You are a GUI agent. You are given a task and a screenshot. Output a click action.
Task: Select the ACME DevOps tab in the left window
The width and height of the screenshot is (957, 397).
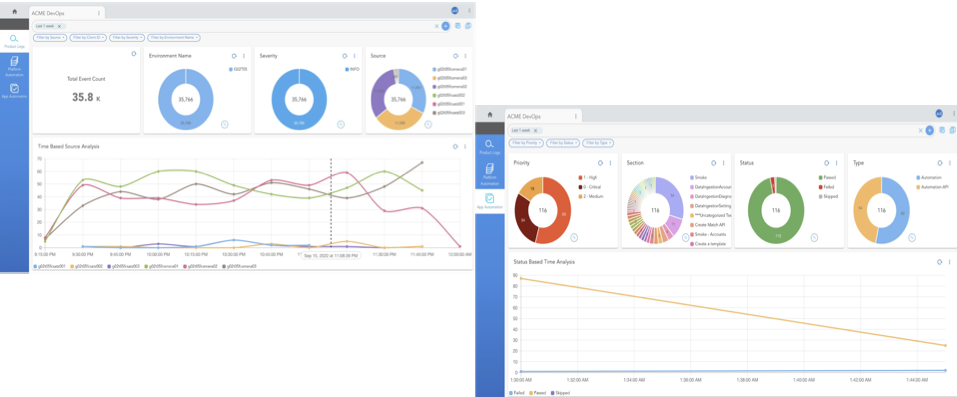tap(66, 12)
